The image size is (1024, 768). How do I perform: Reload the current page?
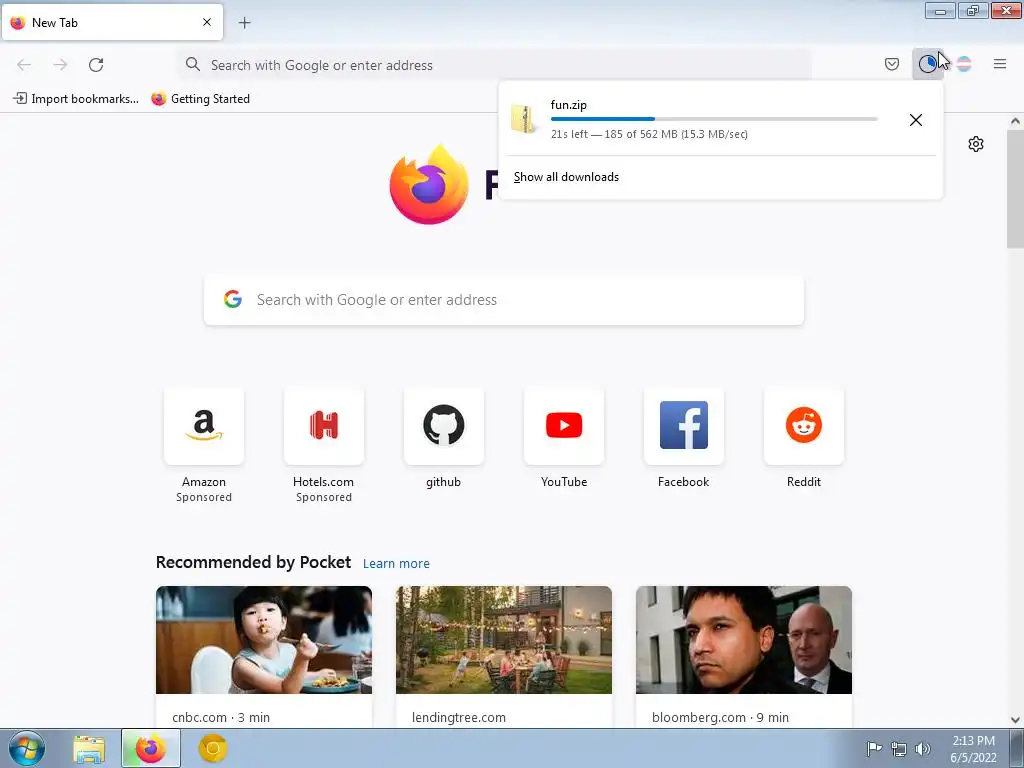[96, 65]
